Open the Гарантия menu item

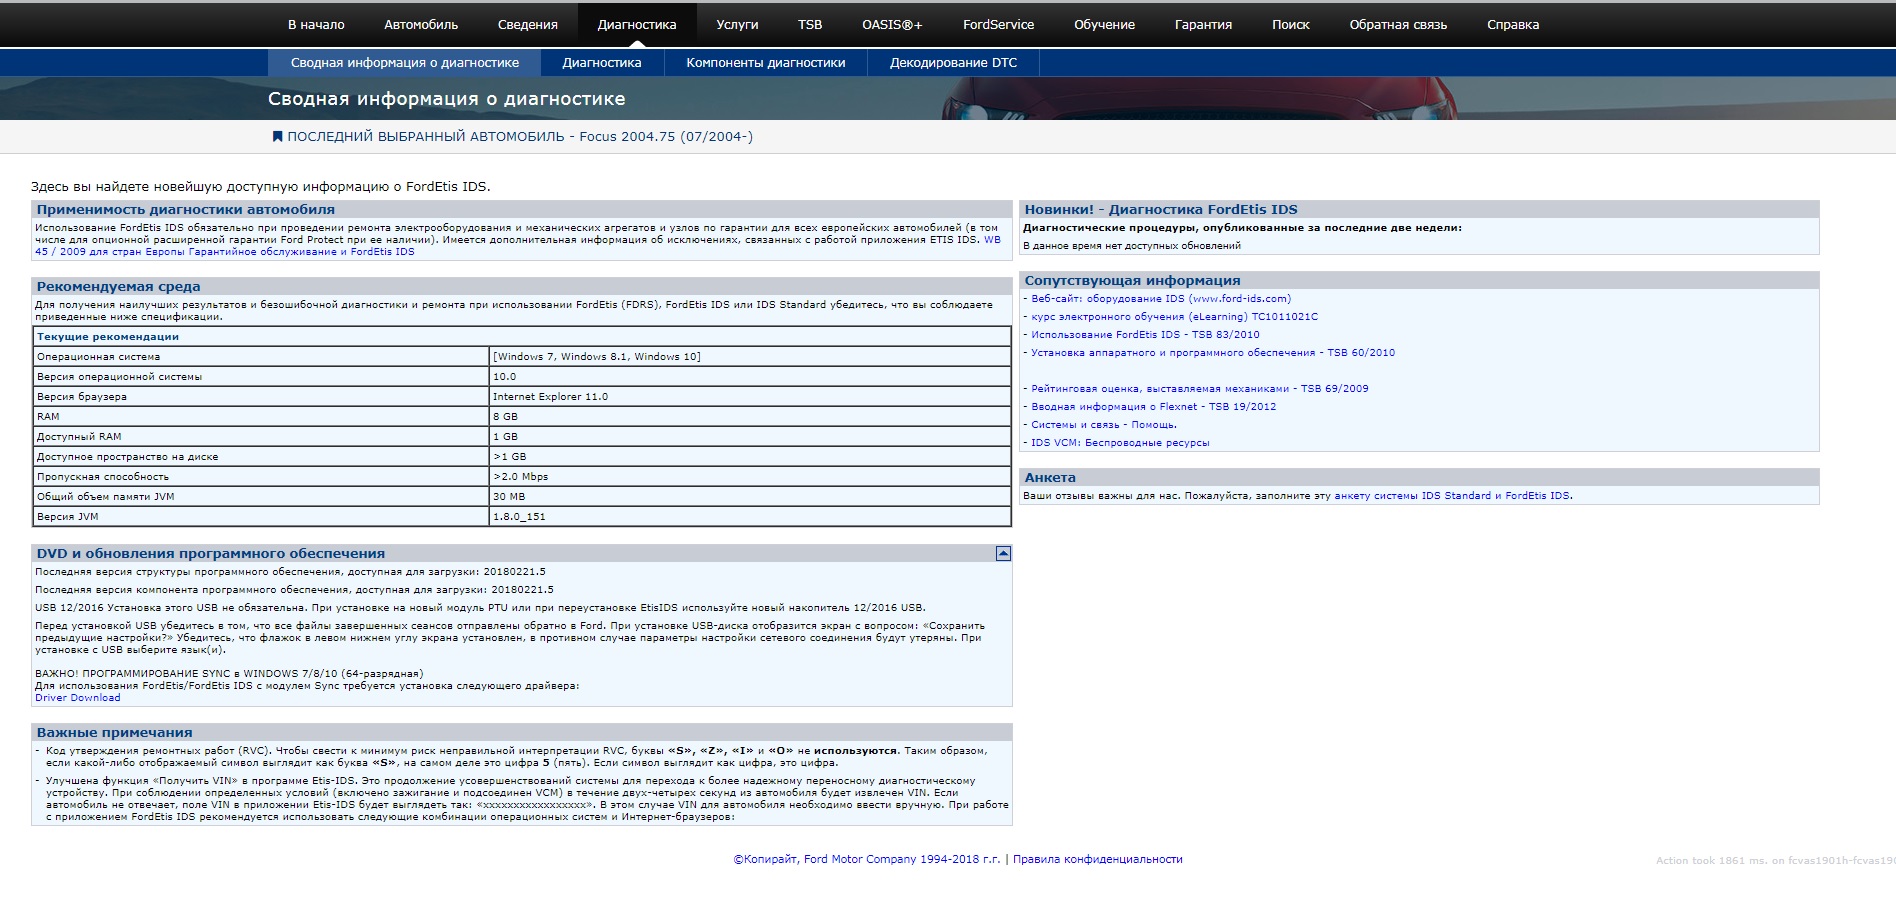(x=1203, y=24)
